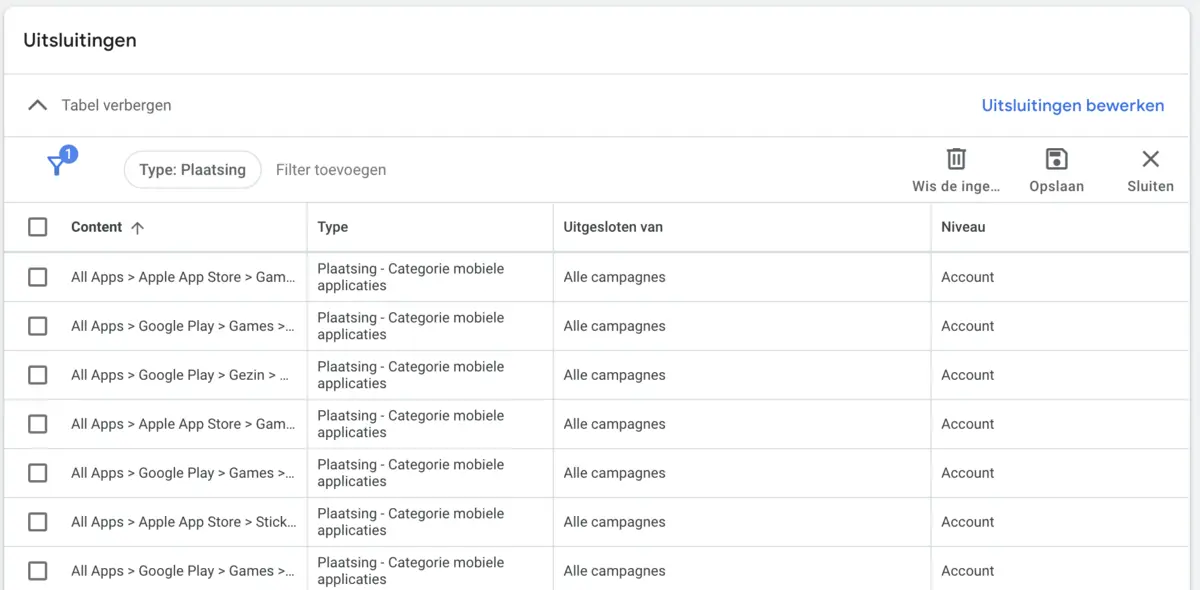Sort by the Content column header
This screenshot has width=1200, height=590.
coord(97,227)
